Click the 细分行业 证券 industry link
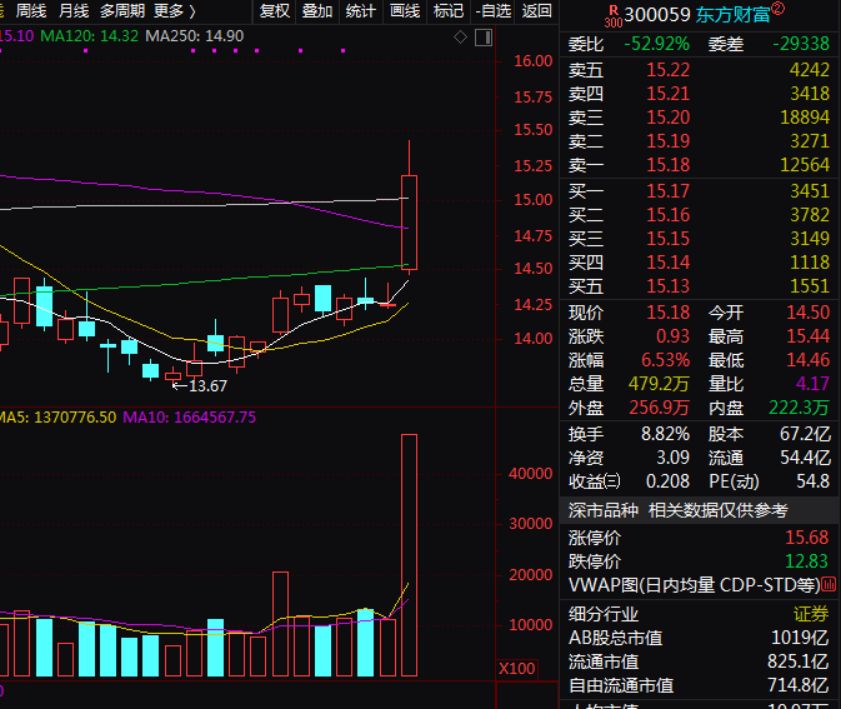Image resolution: width=842 pixels, height=709 pixels. point(811,613)
